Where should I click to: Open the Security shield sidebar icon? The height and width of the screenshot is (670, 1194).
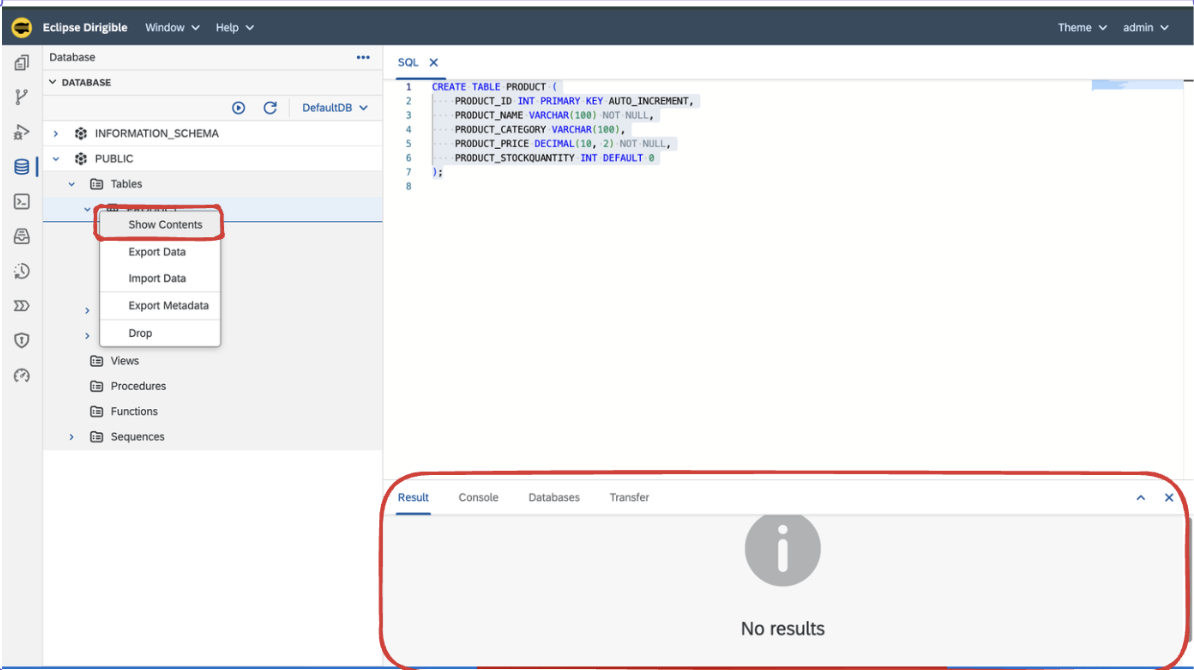pos(21,341)
